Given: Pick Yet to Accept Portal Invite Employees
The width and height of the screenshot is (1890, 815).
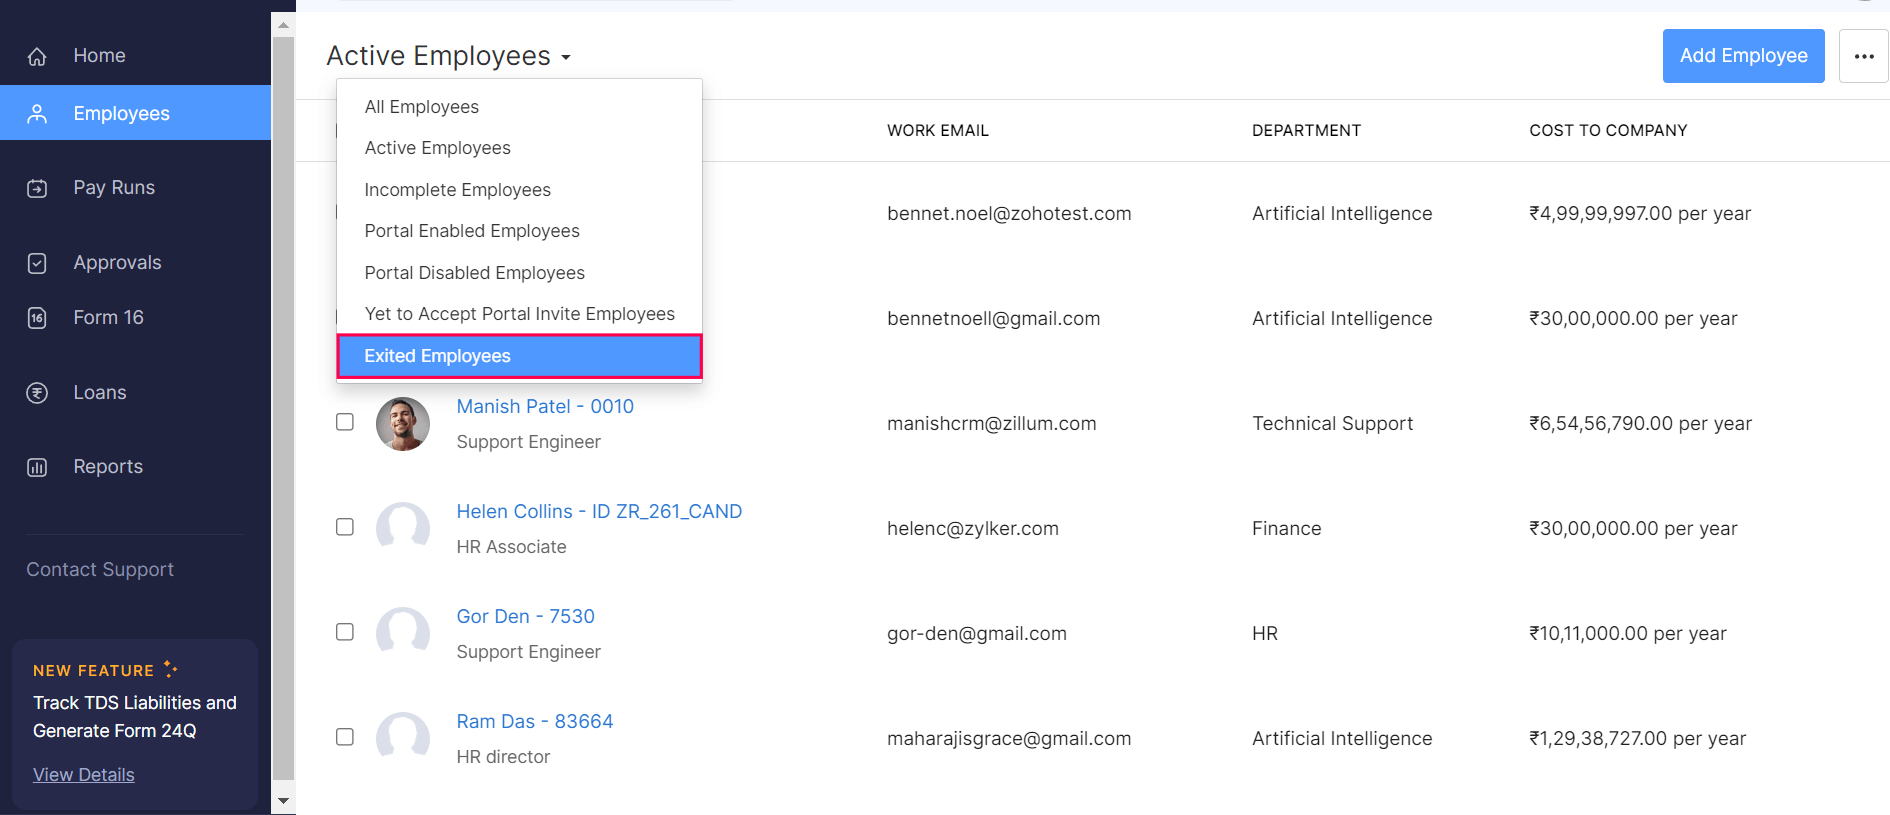Looking at the screenshot, I should pos(520,314).
